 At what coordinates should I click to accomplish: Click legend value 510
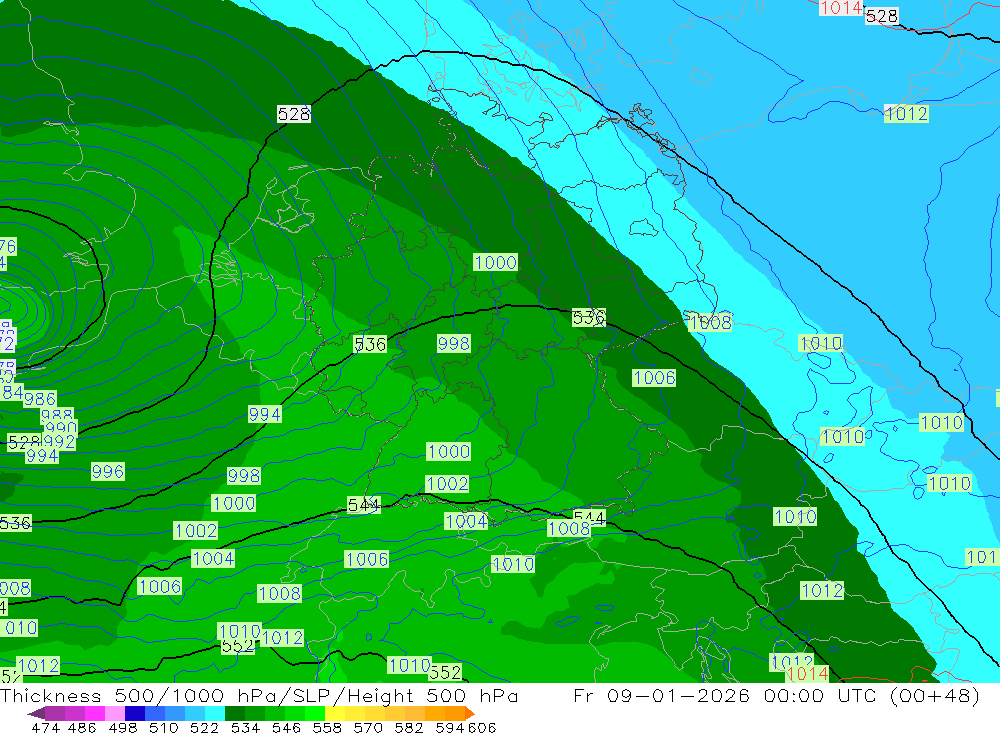click(x=163, y=728)
